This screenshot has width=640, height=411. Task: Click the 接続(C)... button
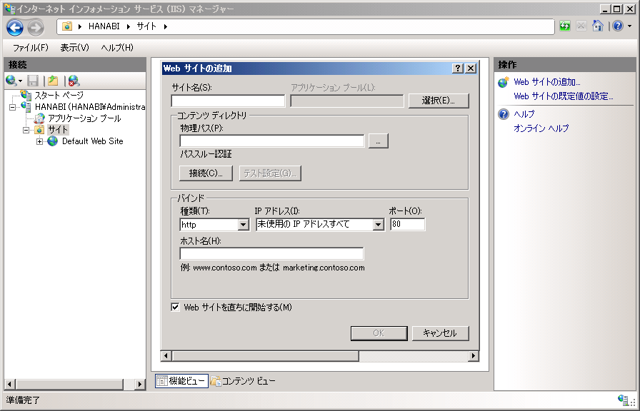coord(206,173)
